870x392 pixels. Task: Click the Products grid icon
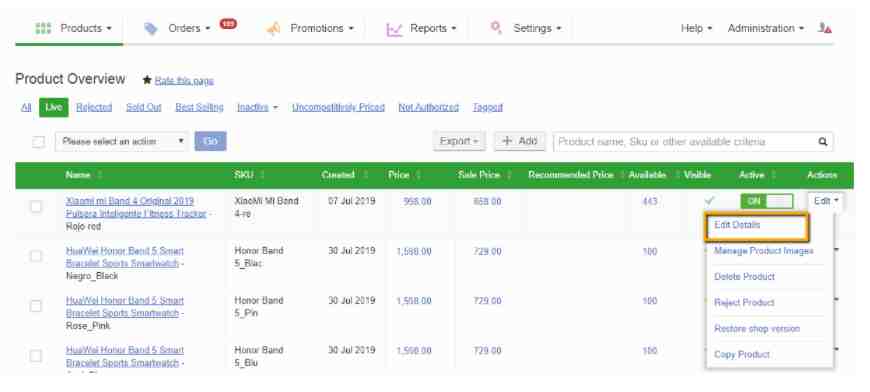(43, 28)
